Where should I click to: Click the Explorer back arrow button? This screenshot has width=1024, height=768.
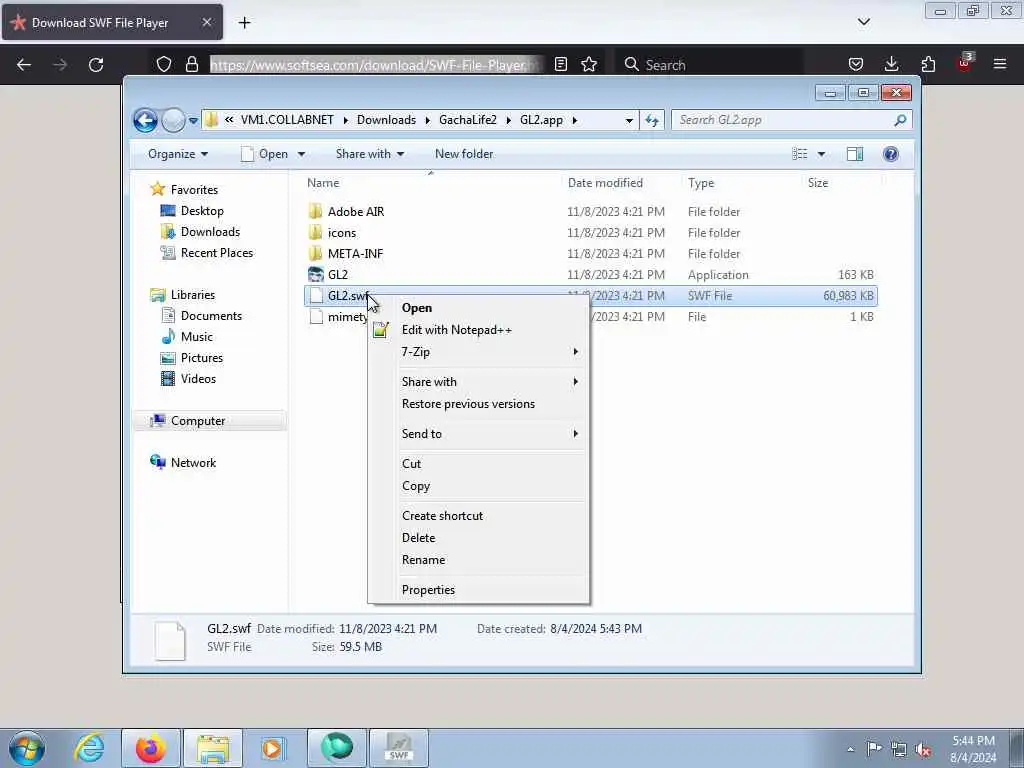tap(145, 120)
